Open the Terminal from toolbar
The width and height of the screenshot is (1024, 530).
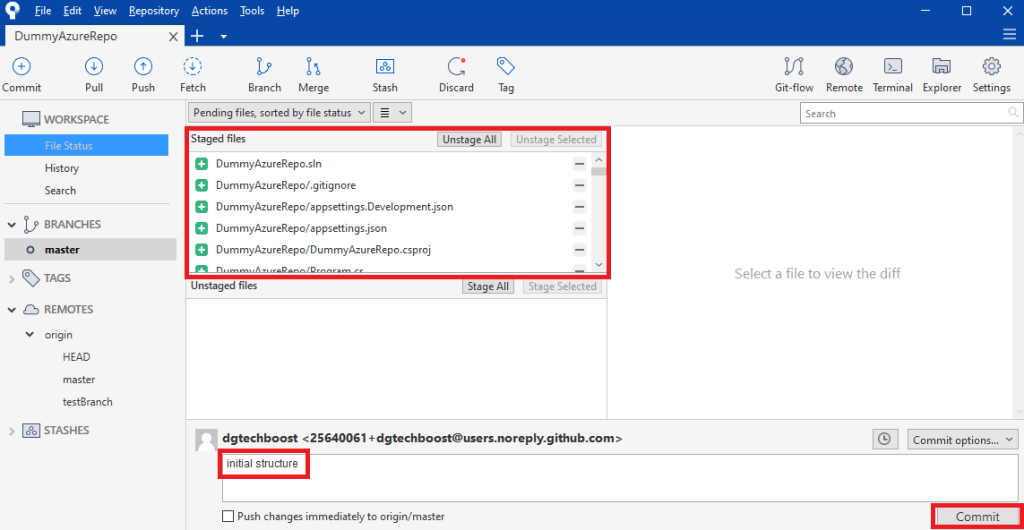[x=892, y=67]
